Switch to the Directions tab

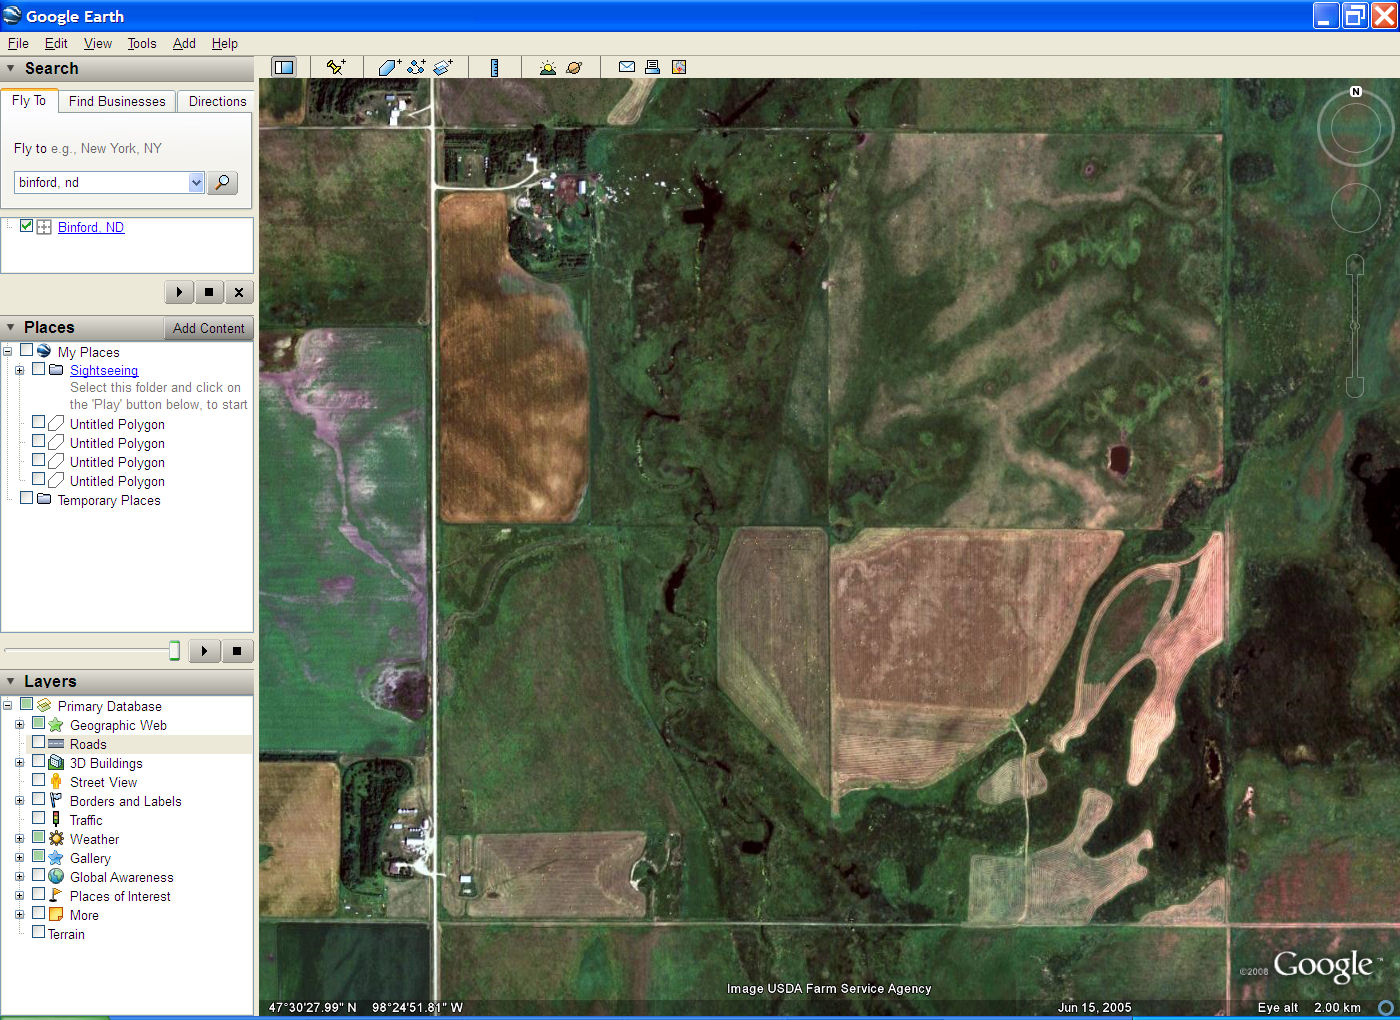click(217, 101)
